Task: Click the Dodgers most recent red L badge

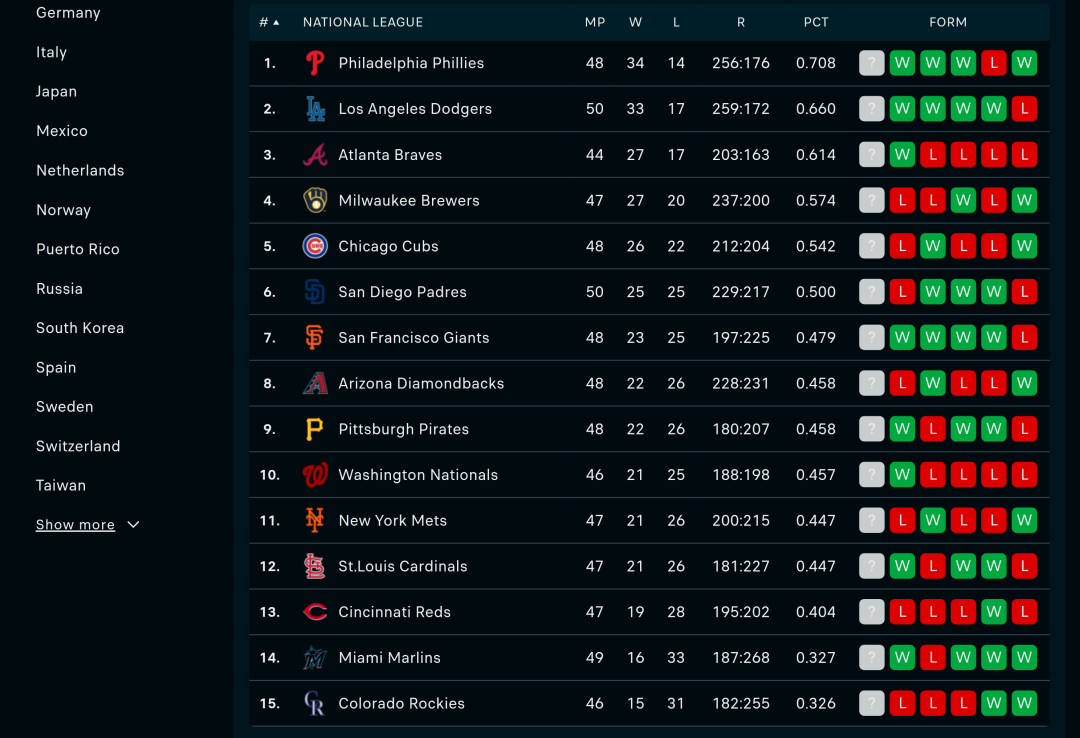Action: (x=1024, y=109)
